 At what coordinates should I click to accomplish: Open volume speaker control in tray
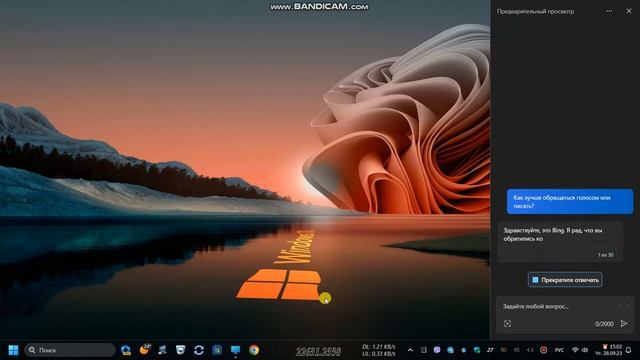585,350
